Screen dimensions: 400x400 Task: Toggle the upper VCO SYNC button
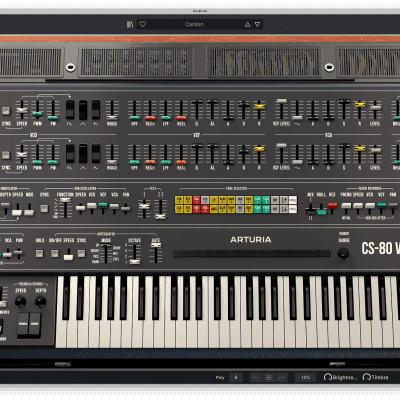[6, 111]
